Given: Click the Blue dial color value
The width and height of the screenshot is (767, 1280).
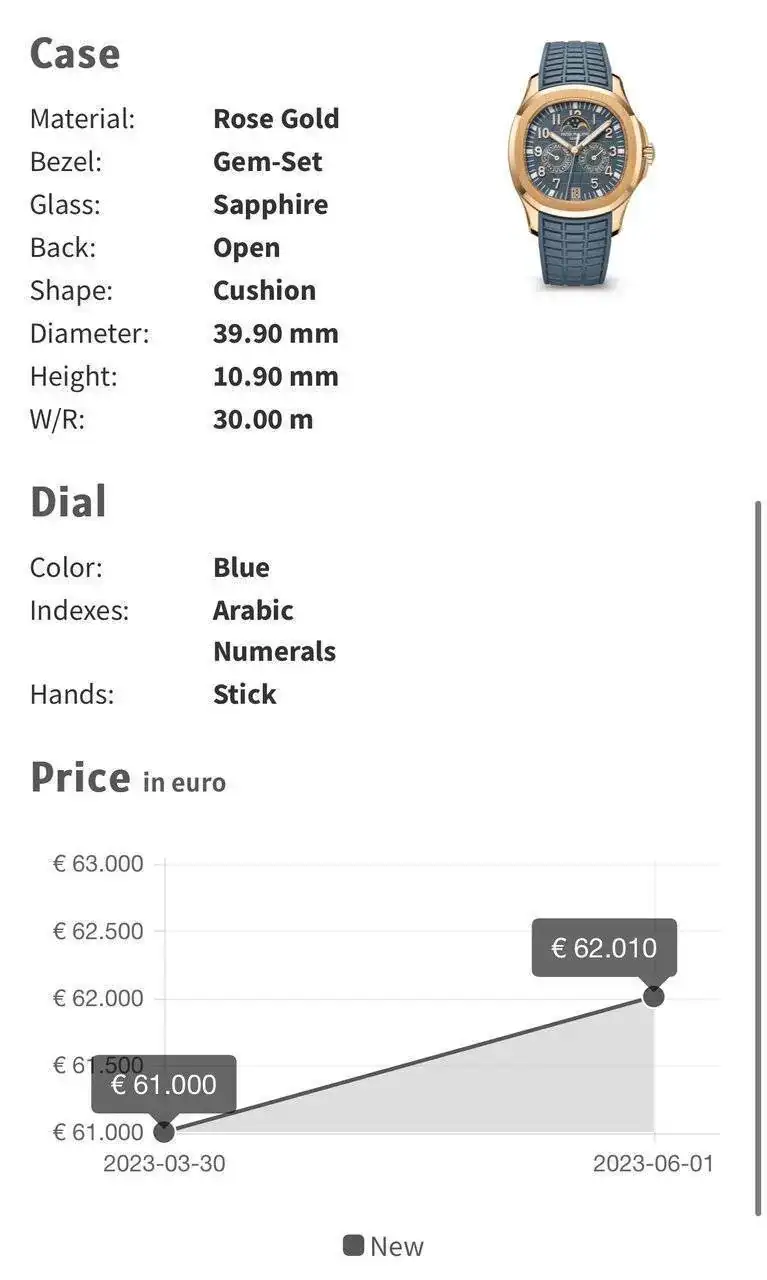Looking at the screenshot, I should (x=241, y=568).
